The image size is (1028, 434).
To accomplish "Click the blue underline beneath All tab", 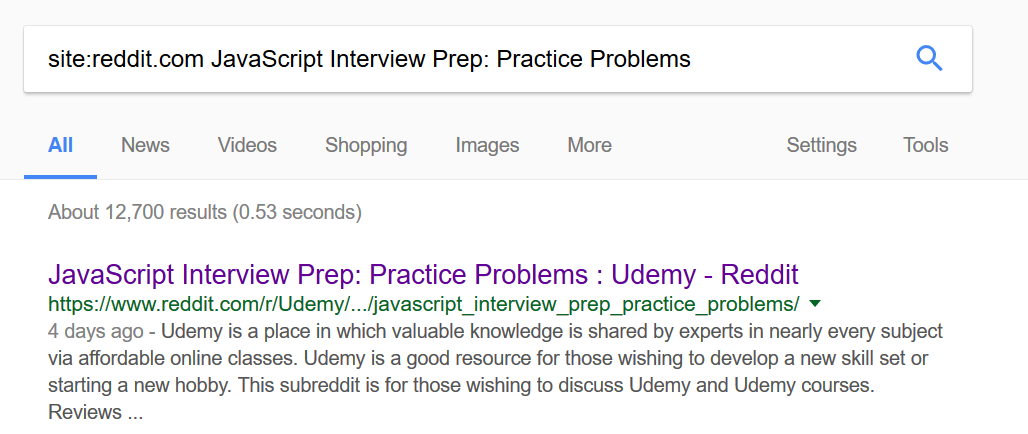I will point(60,176).
